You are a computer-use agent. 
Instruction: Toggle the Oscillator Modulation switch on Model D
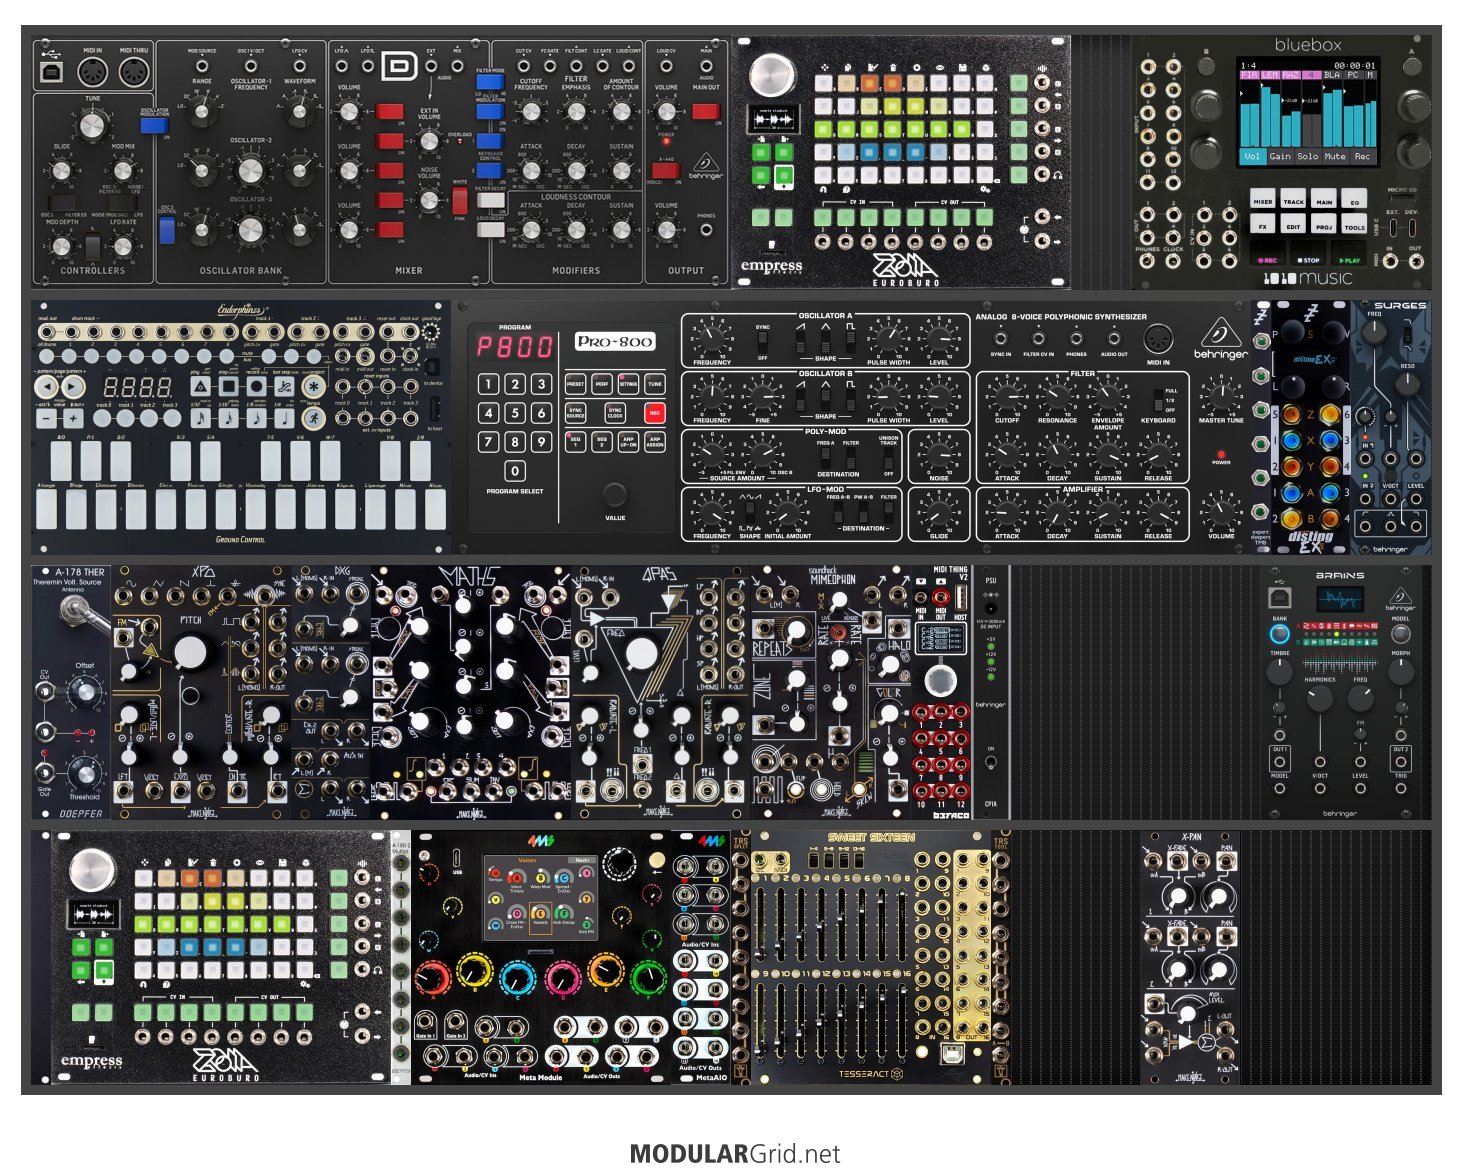pyautogui.click(x=153, y=125)
